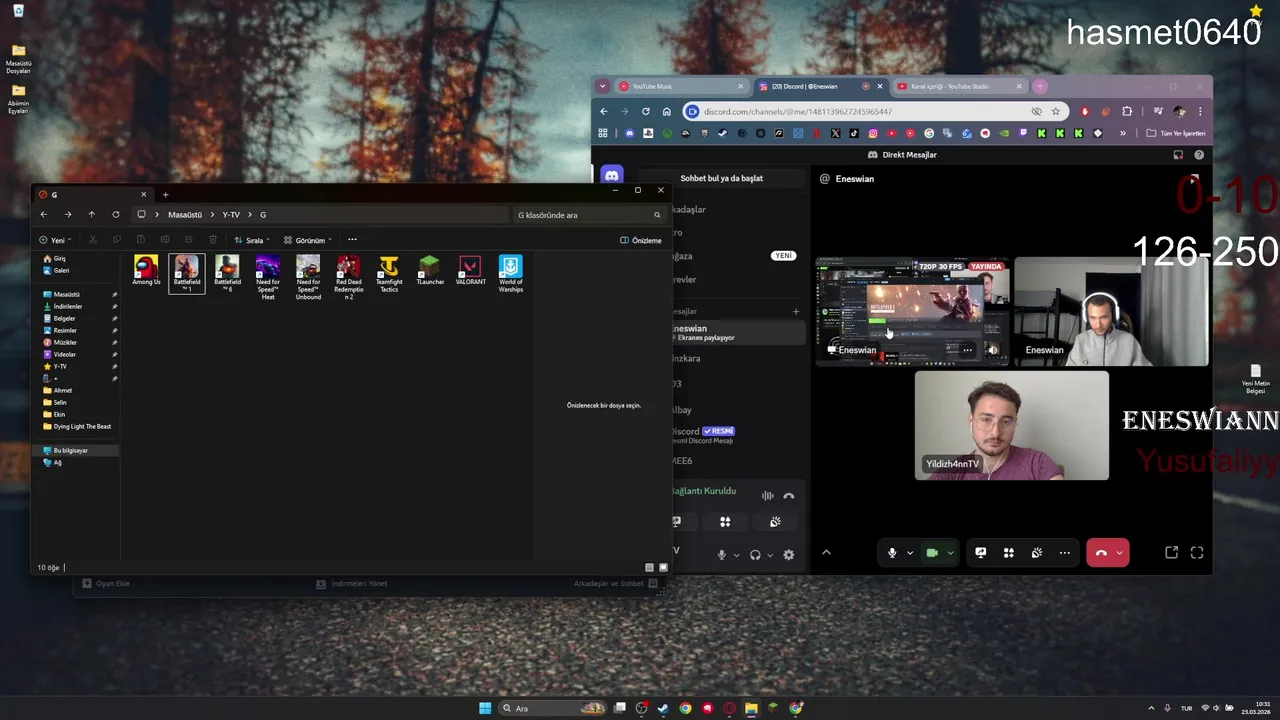Screen dimensions: 1280x720
Task: Select the VALORANT shortcut
Action: pyautogui.click(x=470, y=272)
